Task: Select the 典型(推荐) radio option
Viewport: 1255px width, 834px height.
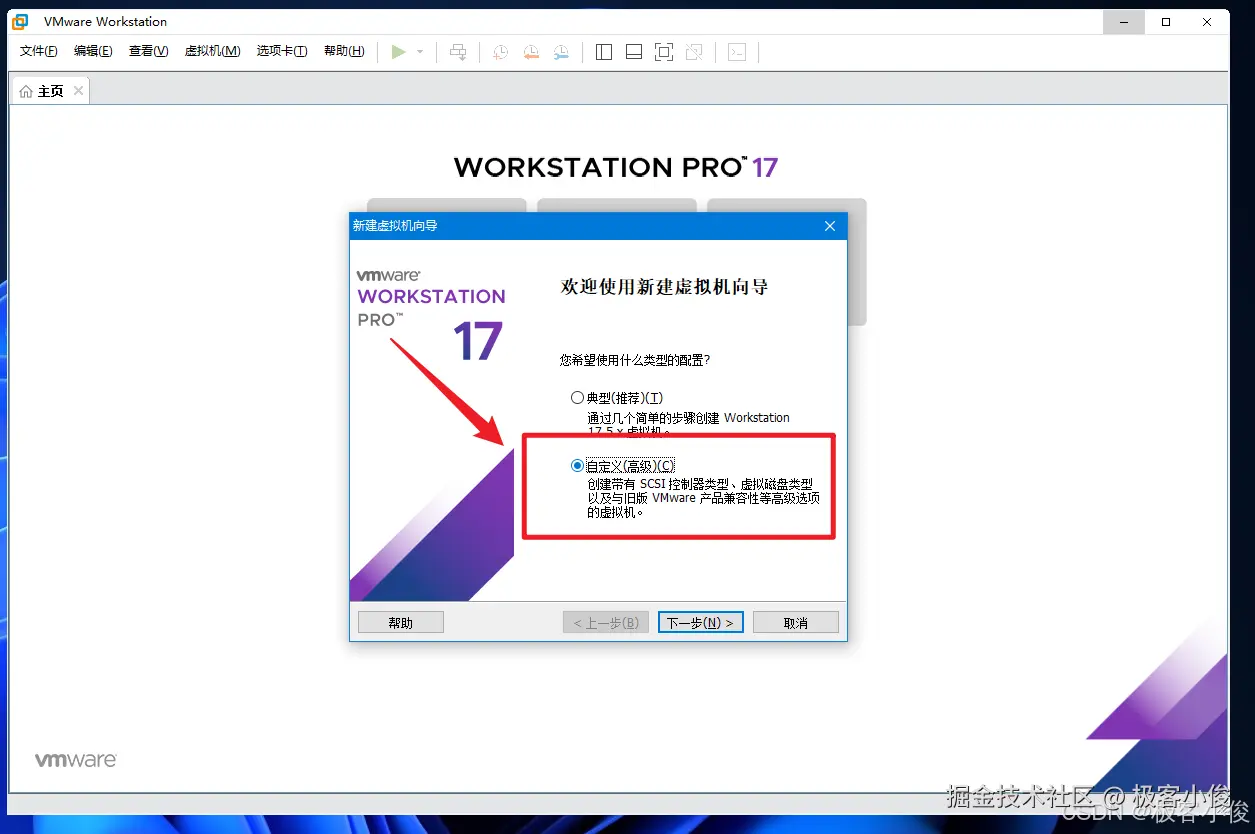Action: (577, 398)
